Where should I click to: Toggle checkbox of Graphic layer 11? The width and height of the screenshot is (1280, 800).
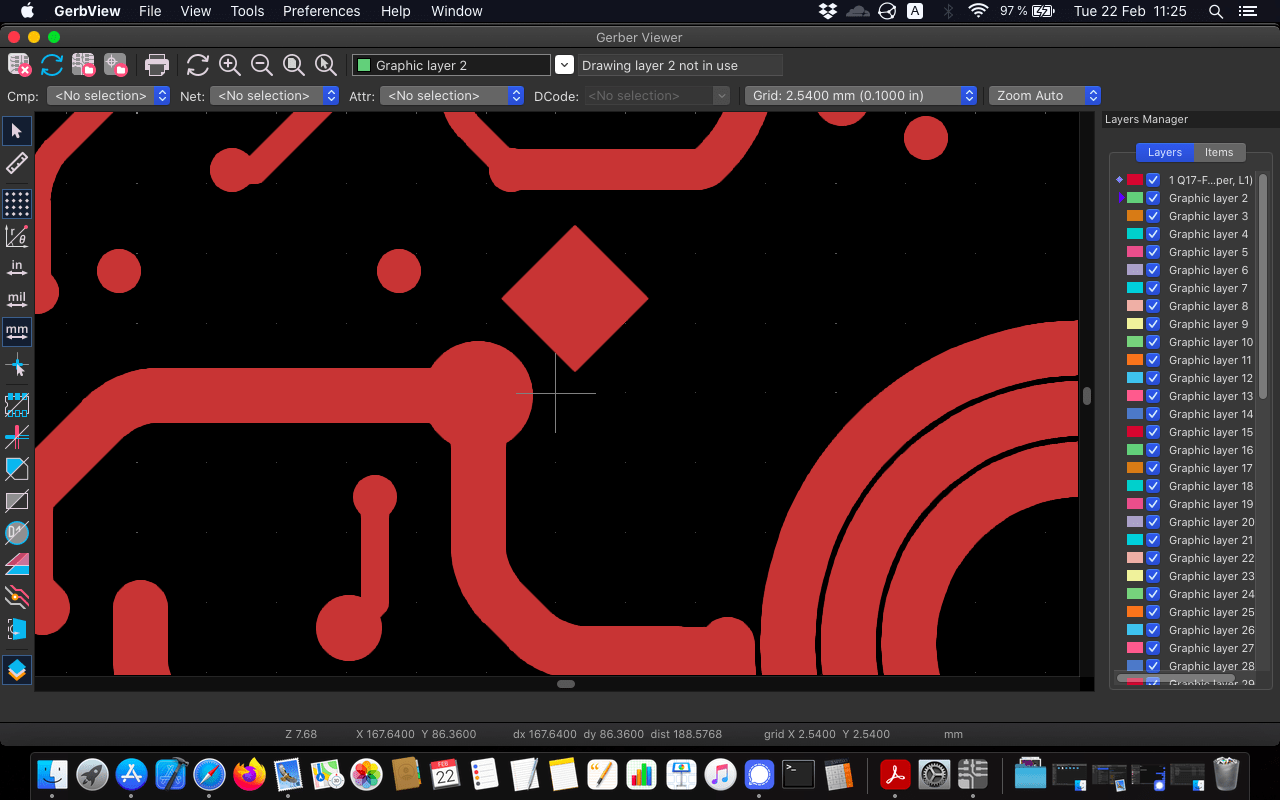click(x=1153, y=360)
